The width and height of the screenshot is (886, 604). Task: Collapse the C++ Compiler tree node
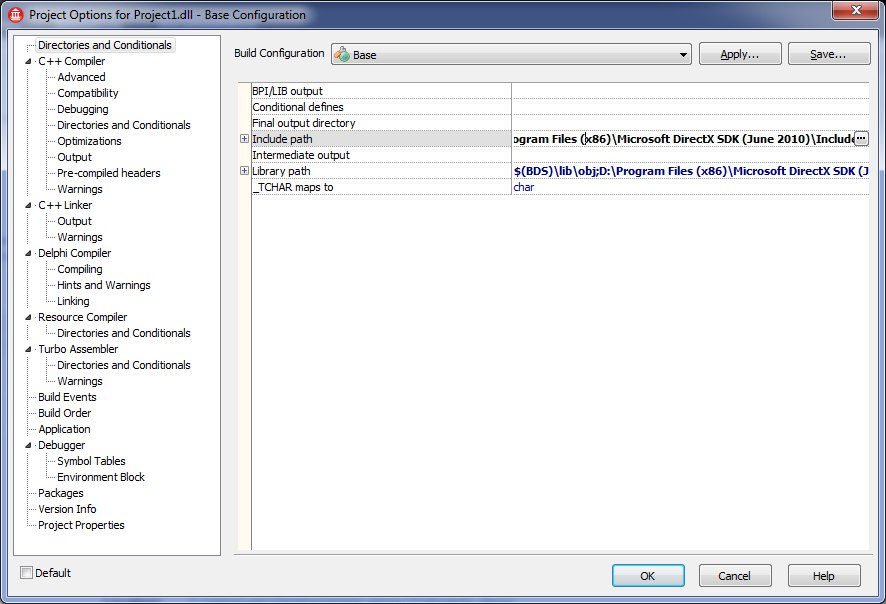pyautogui.click(x=29, y=62)
